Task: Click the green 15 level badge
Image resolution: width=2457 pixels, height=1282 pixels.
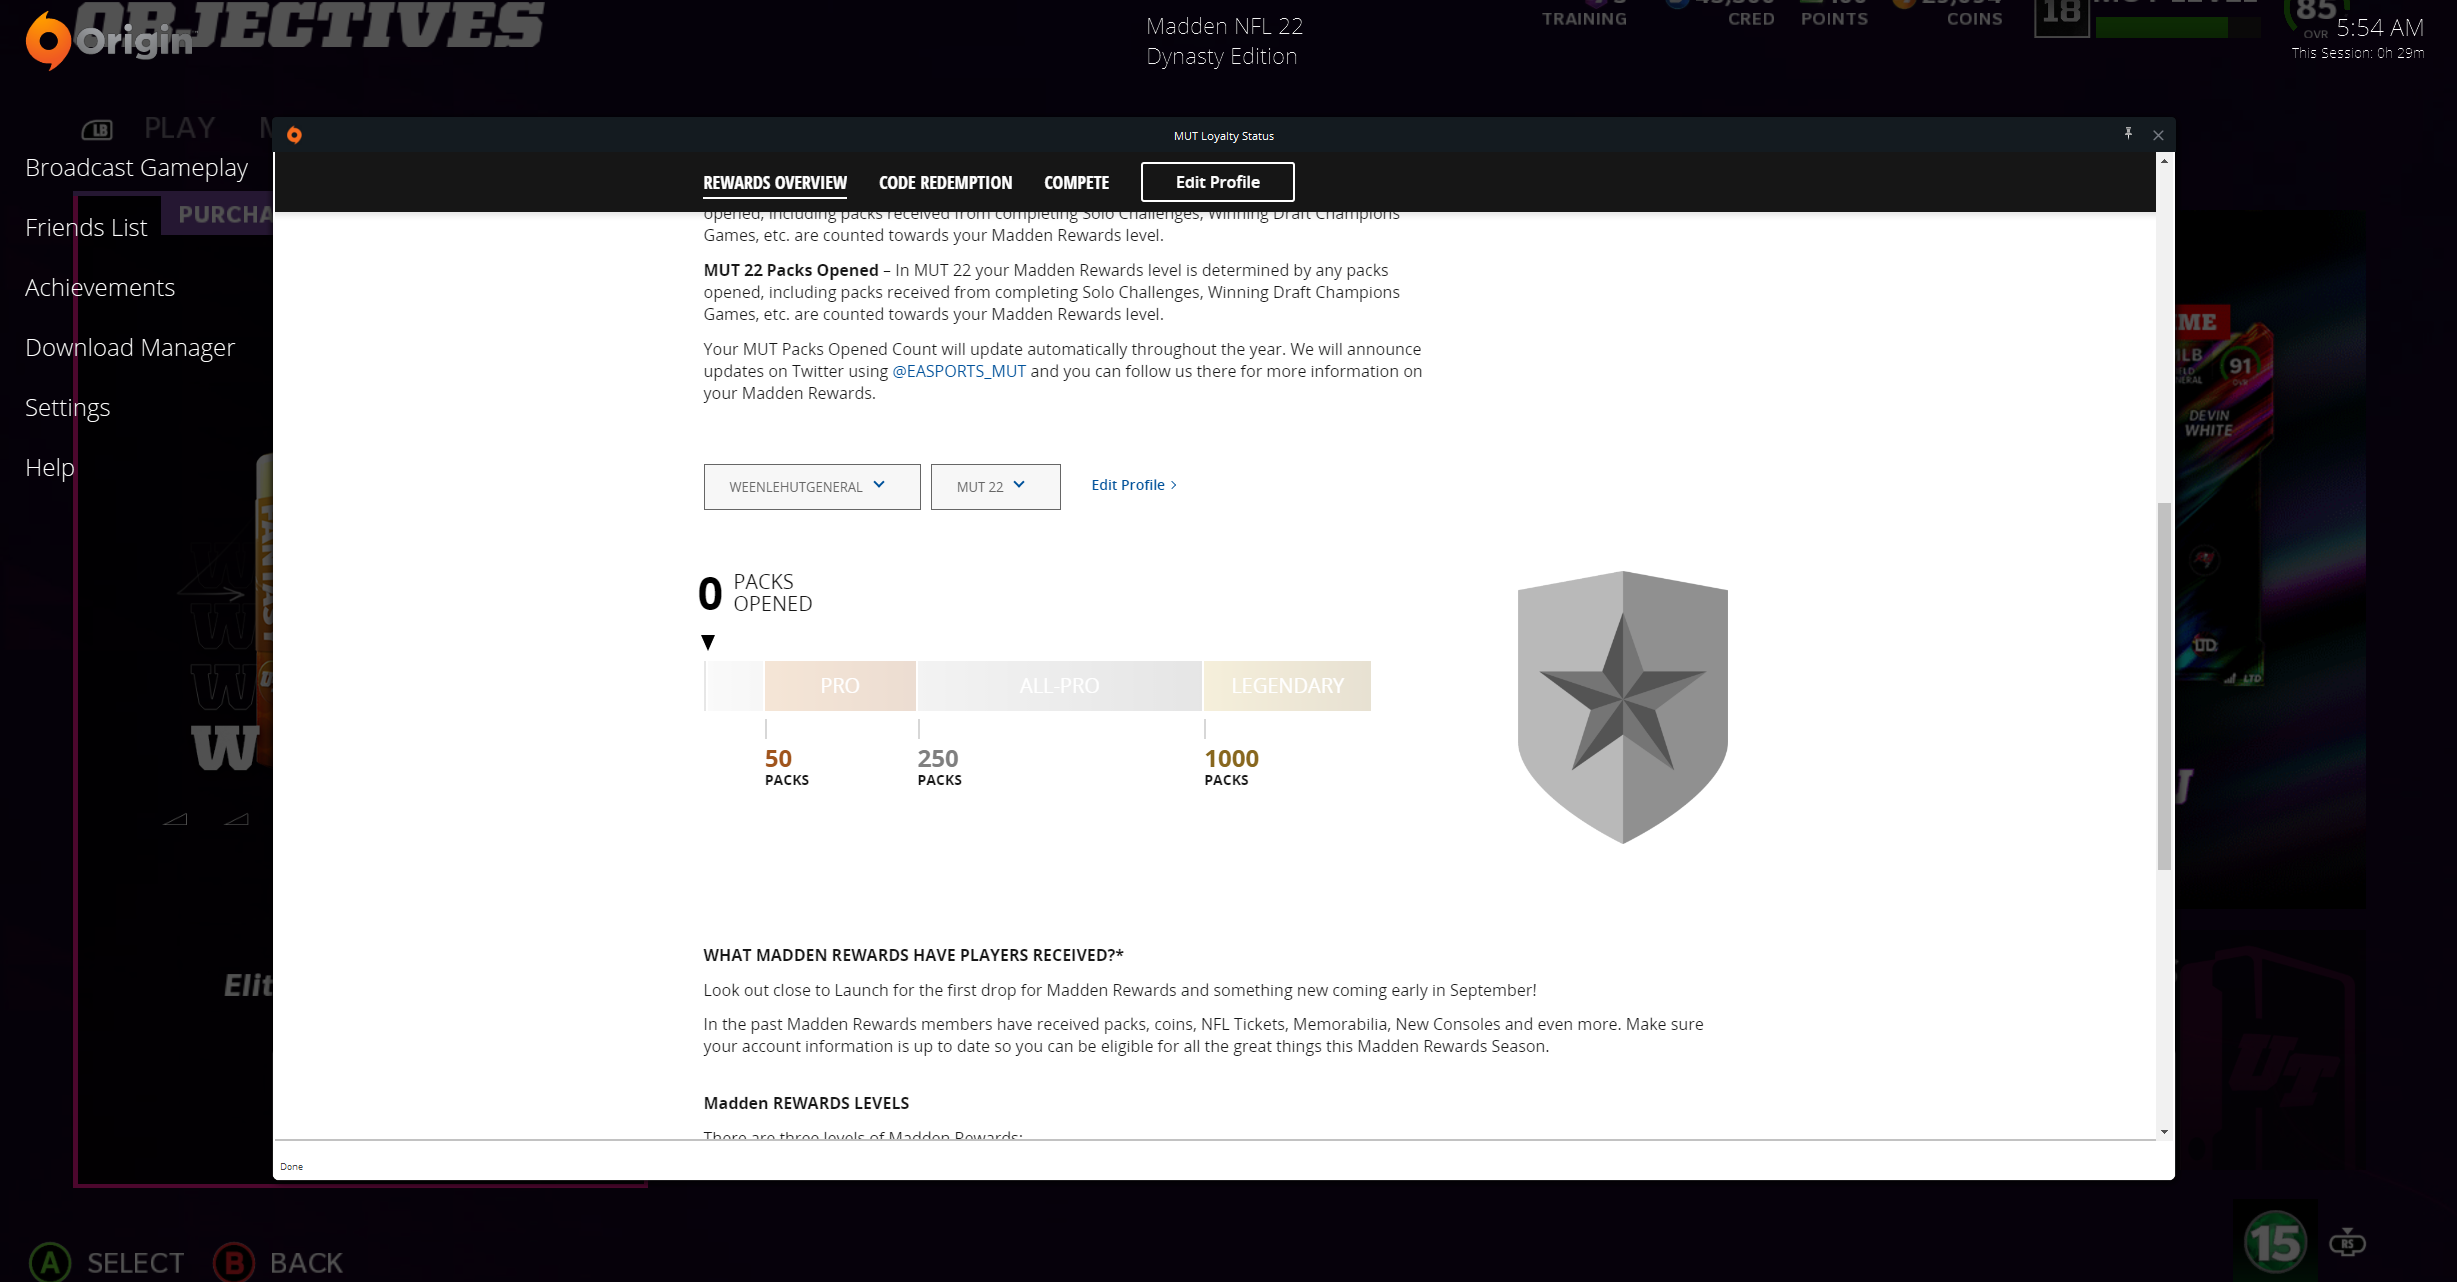Action: [2275, 1243]
